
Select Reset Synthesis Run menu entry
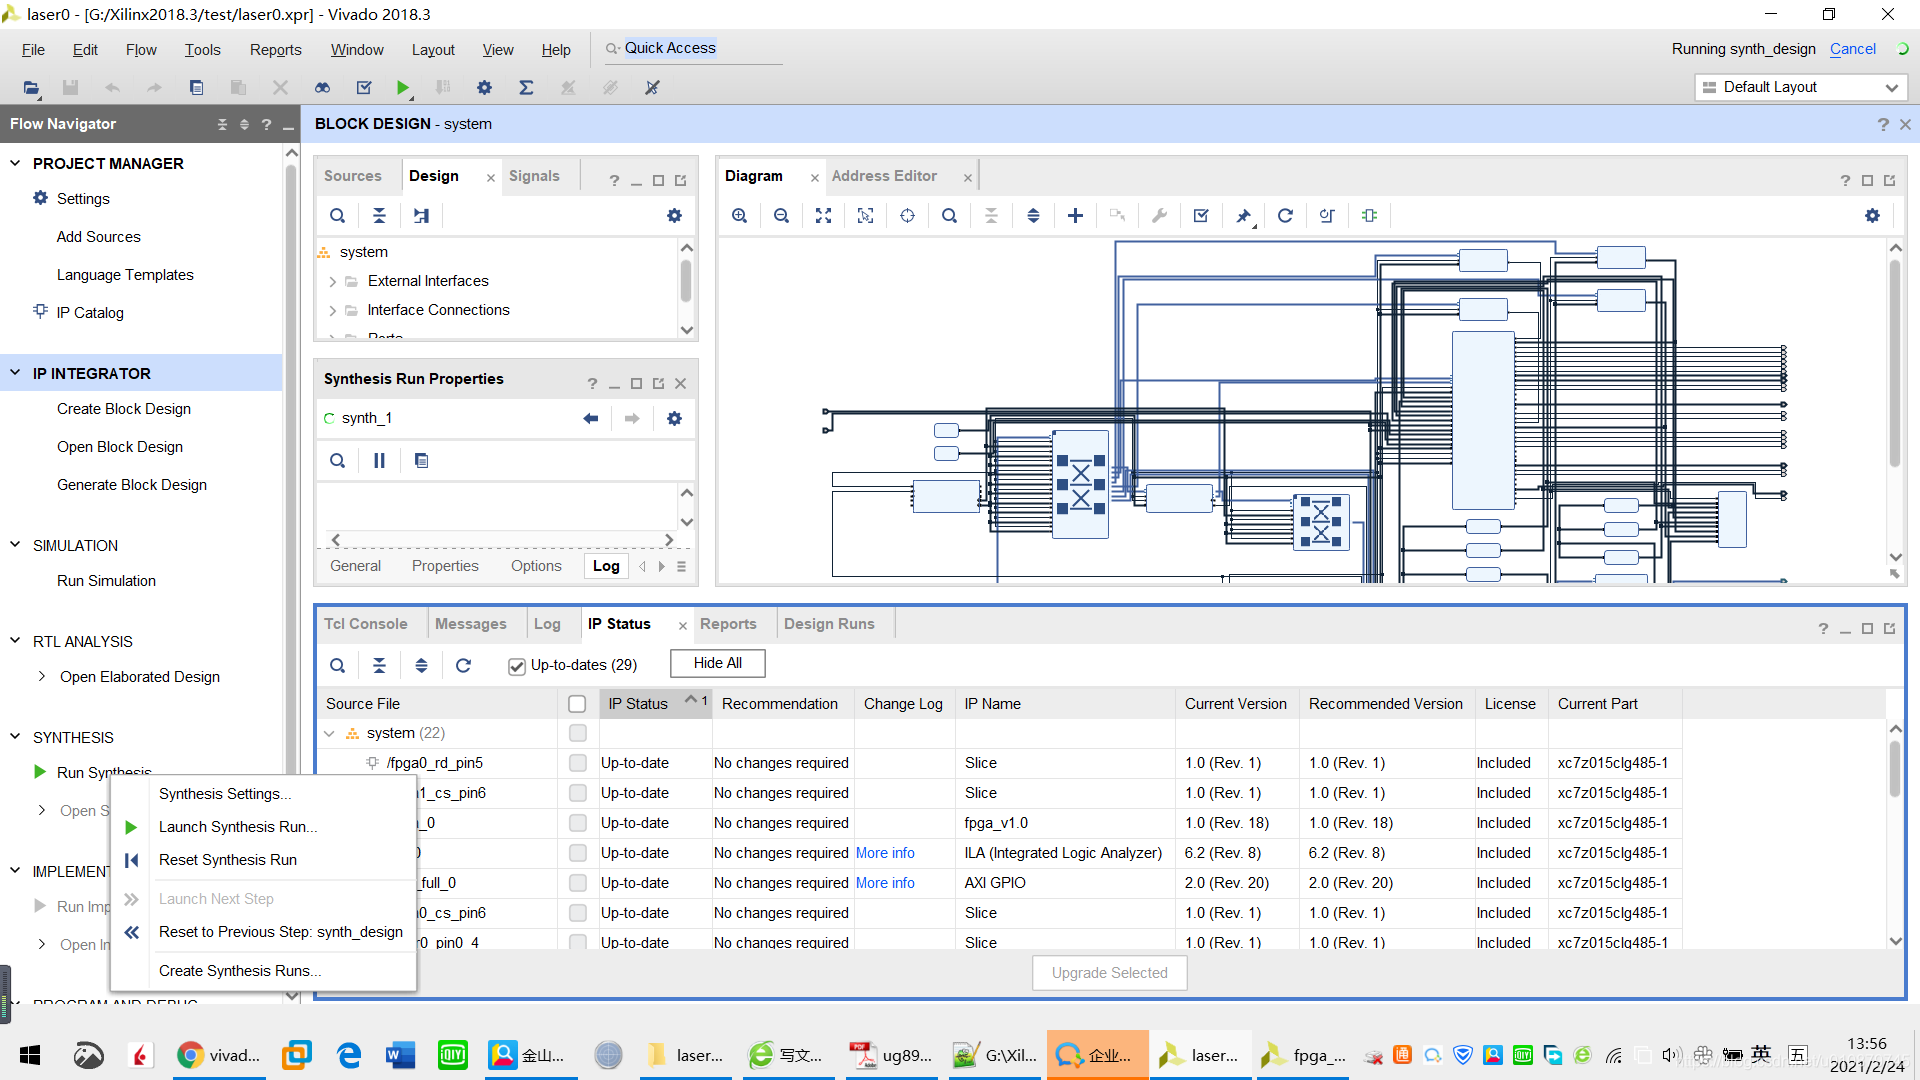pyautogui.click(x=227, y=860)
